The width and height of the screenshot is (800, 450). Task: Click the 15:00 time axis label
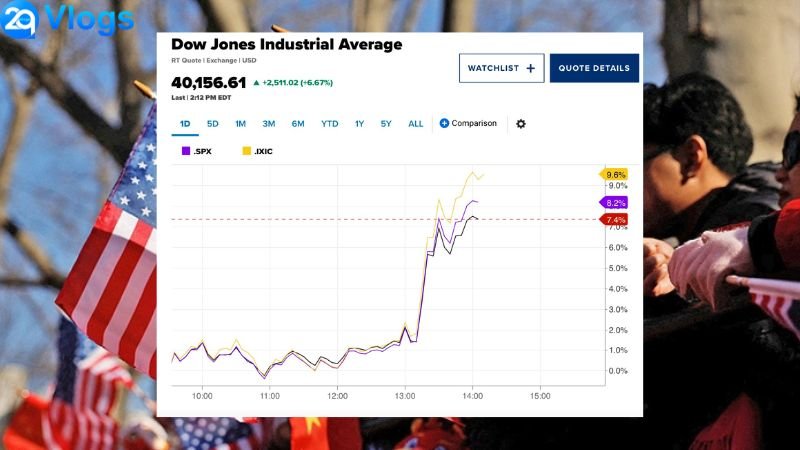point(540,396)
